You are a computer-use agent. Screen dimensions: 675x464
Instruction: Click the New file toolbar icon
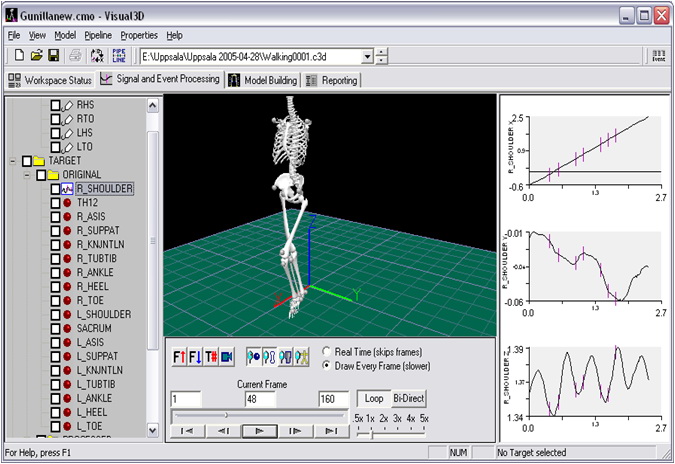[18, 57]
